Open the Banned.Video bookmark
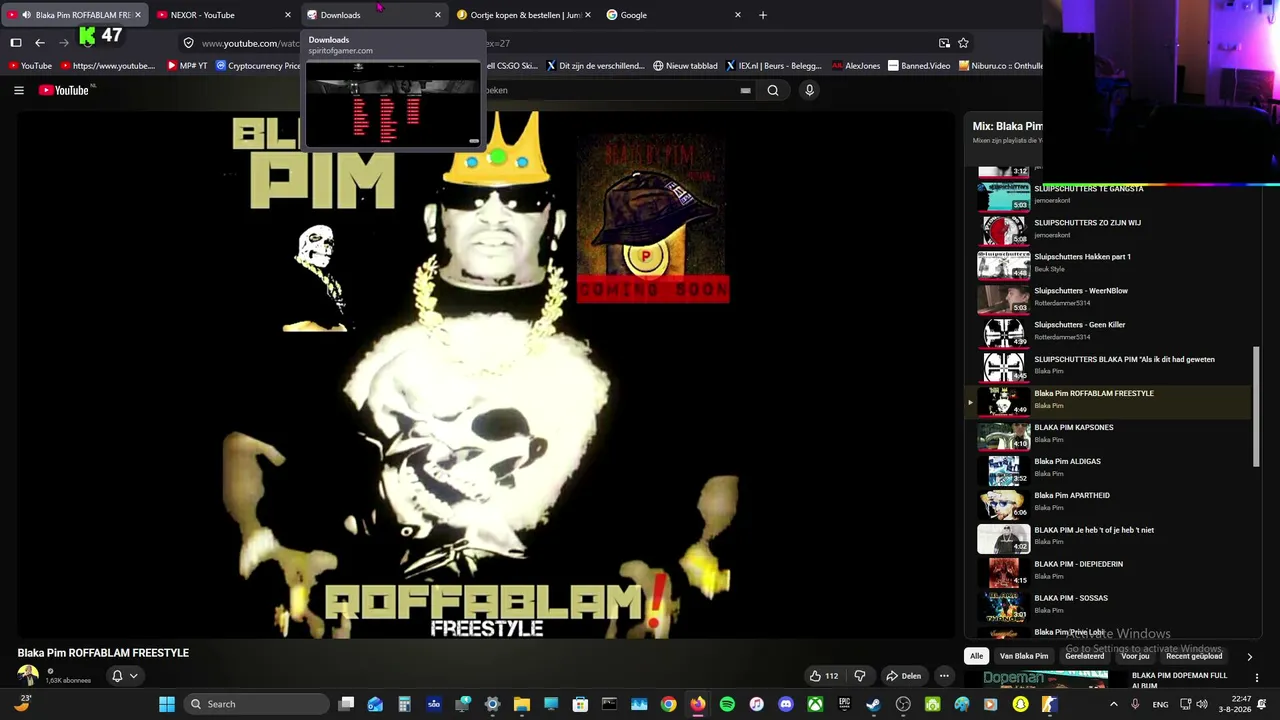The height and width of the screenshot is (720, 1280). [919, 66]
